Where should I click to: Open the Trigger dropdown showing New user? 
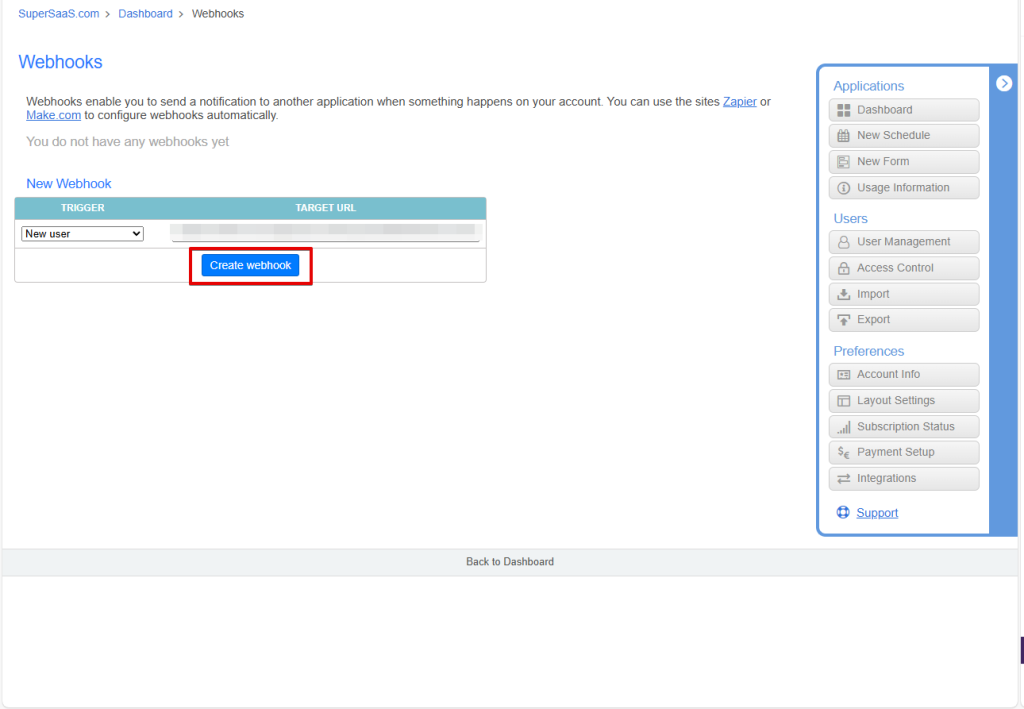[83, 234]
